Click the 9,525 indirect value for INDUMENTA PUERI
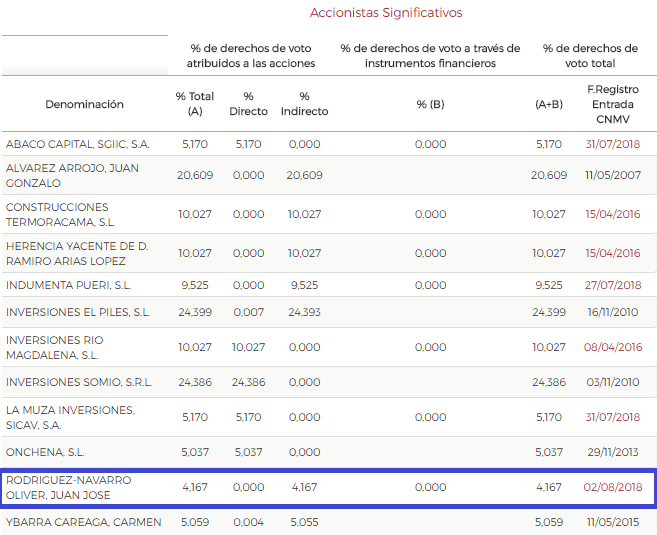This screenshot has width=657, height=535. (304, 285)
